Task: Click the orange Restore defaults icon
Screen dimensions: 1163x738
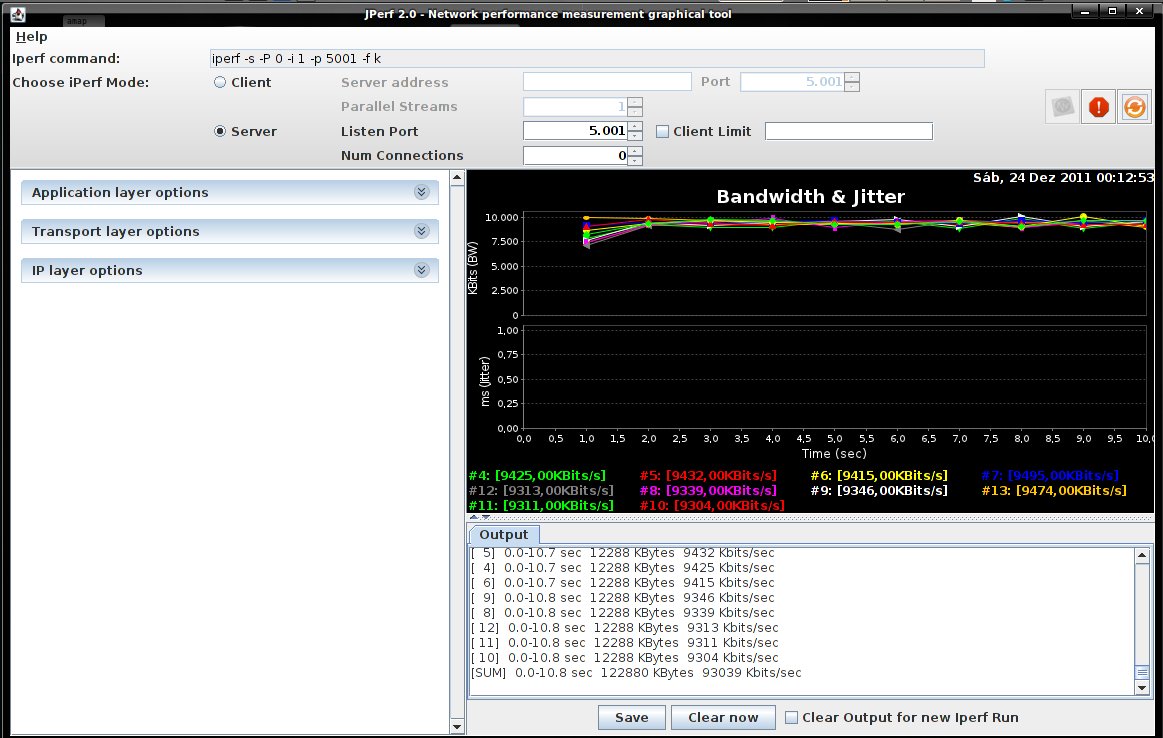Action: 1135,107
